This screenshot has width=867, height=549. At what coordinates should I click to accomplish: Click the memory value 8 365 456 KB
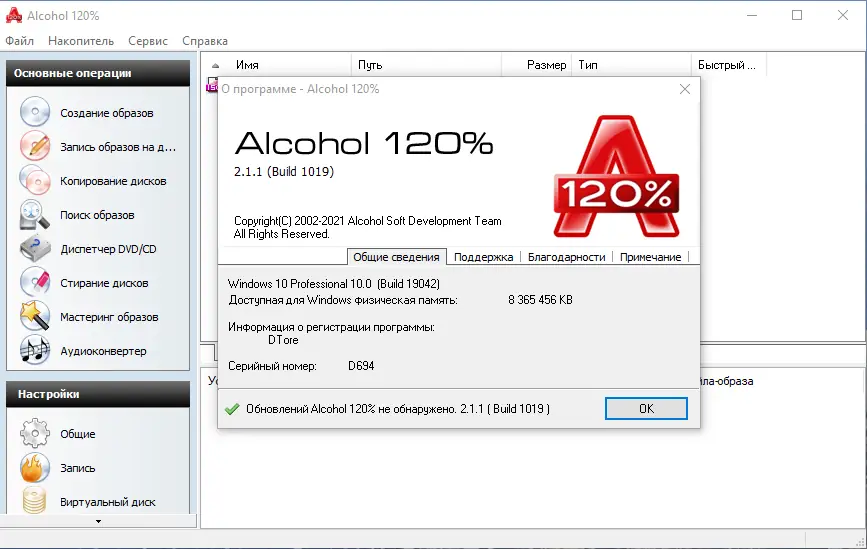click(540, 300)
